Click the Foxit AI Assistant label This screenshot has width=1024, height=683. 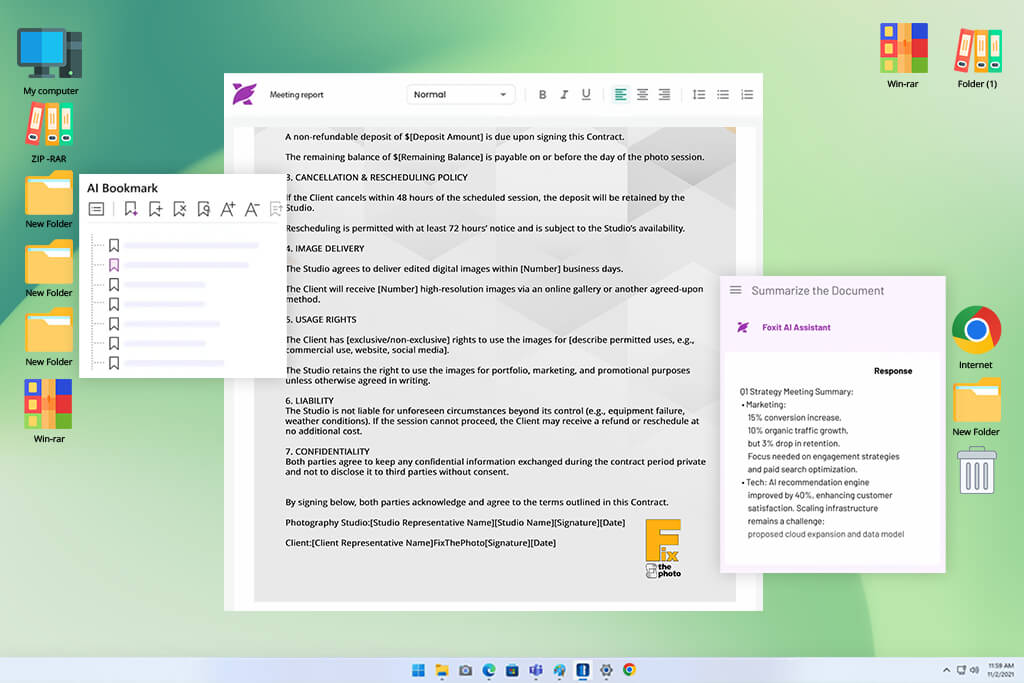(x=796, y=328)
